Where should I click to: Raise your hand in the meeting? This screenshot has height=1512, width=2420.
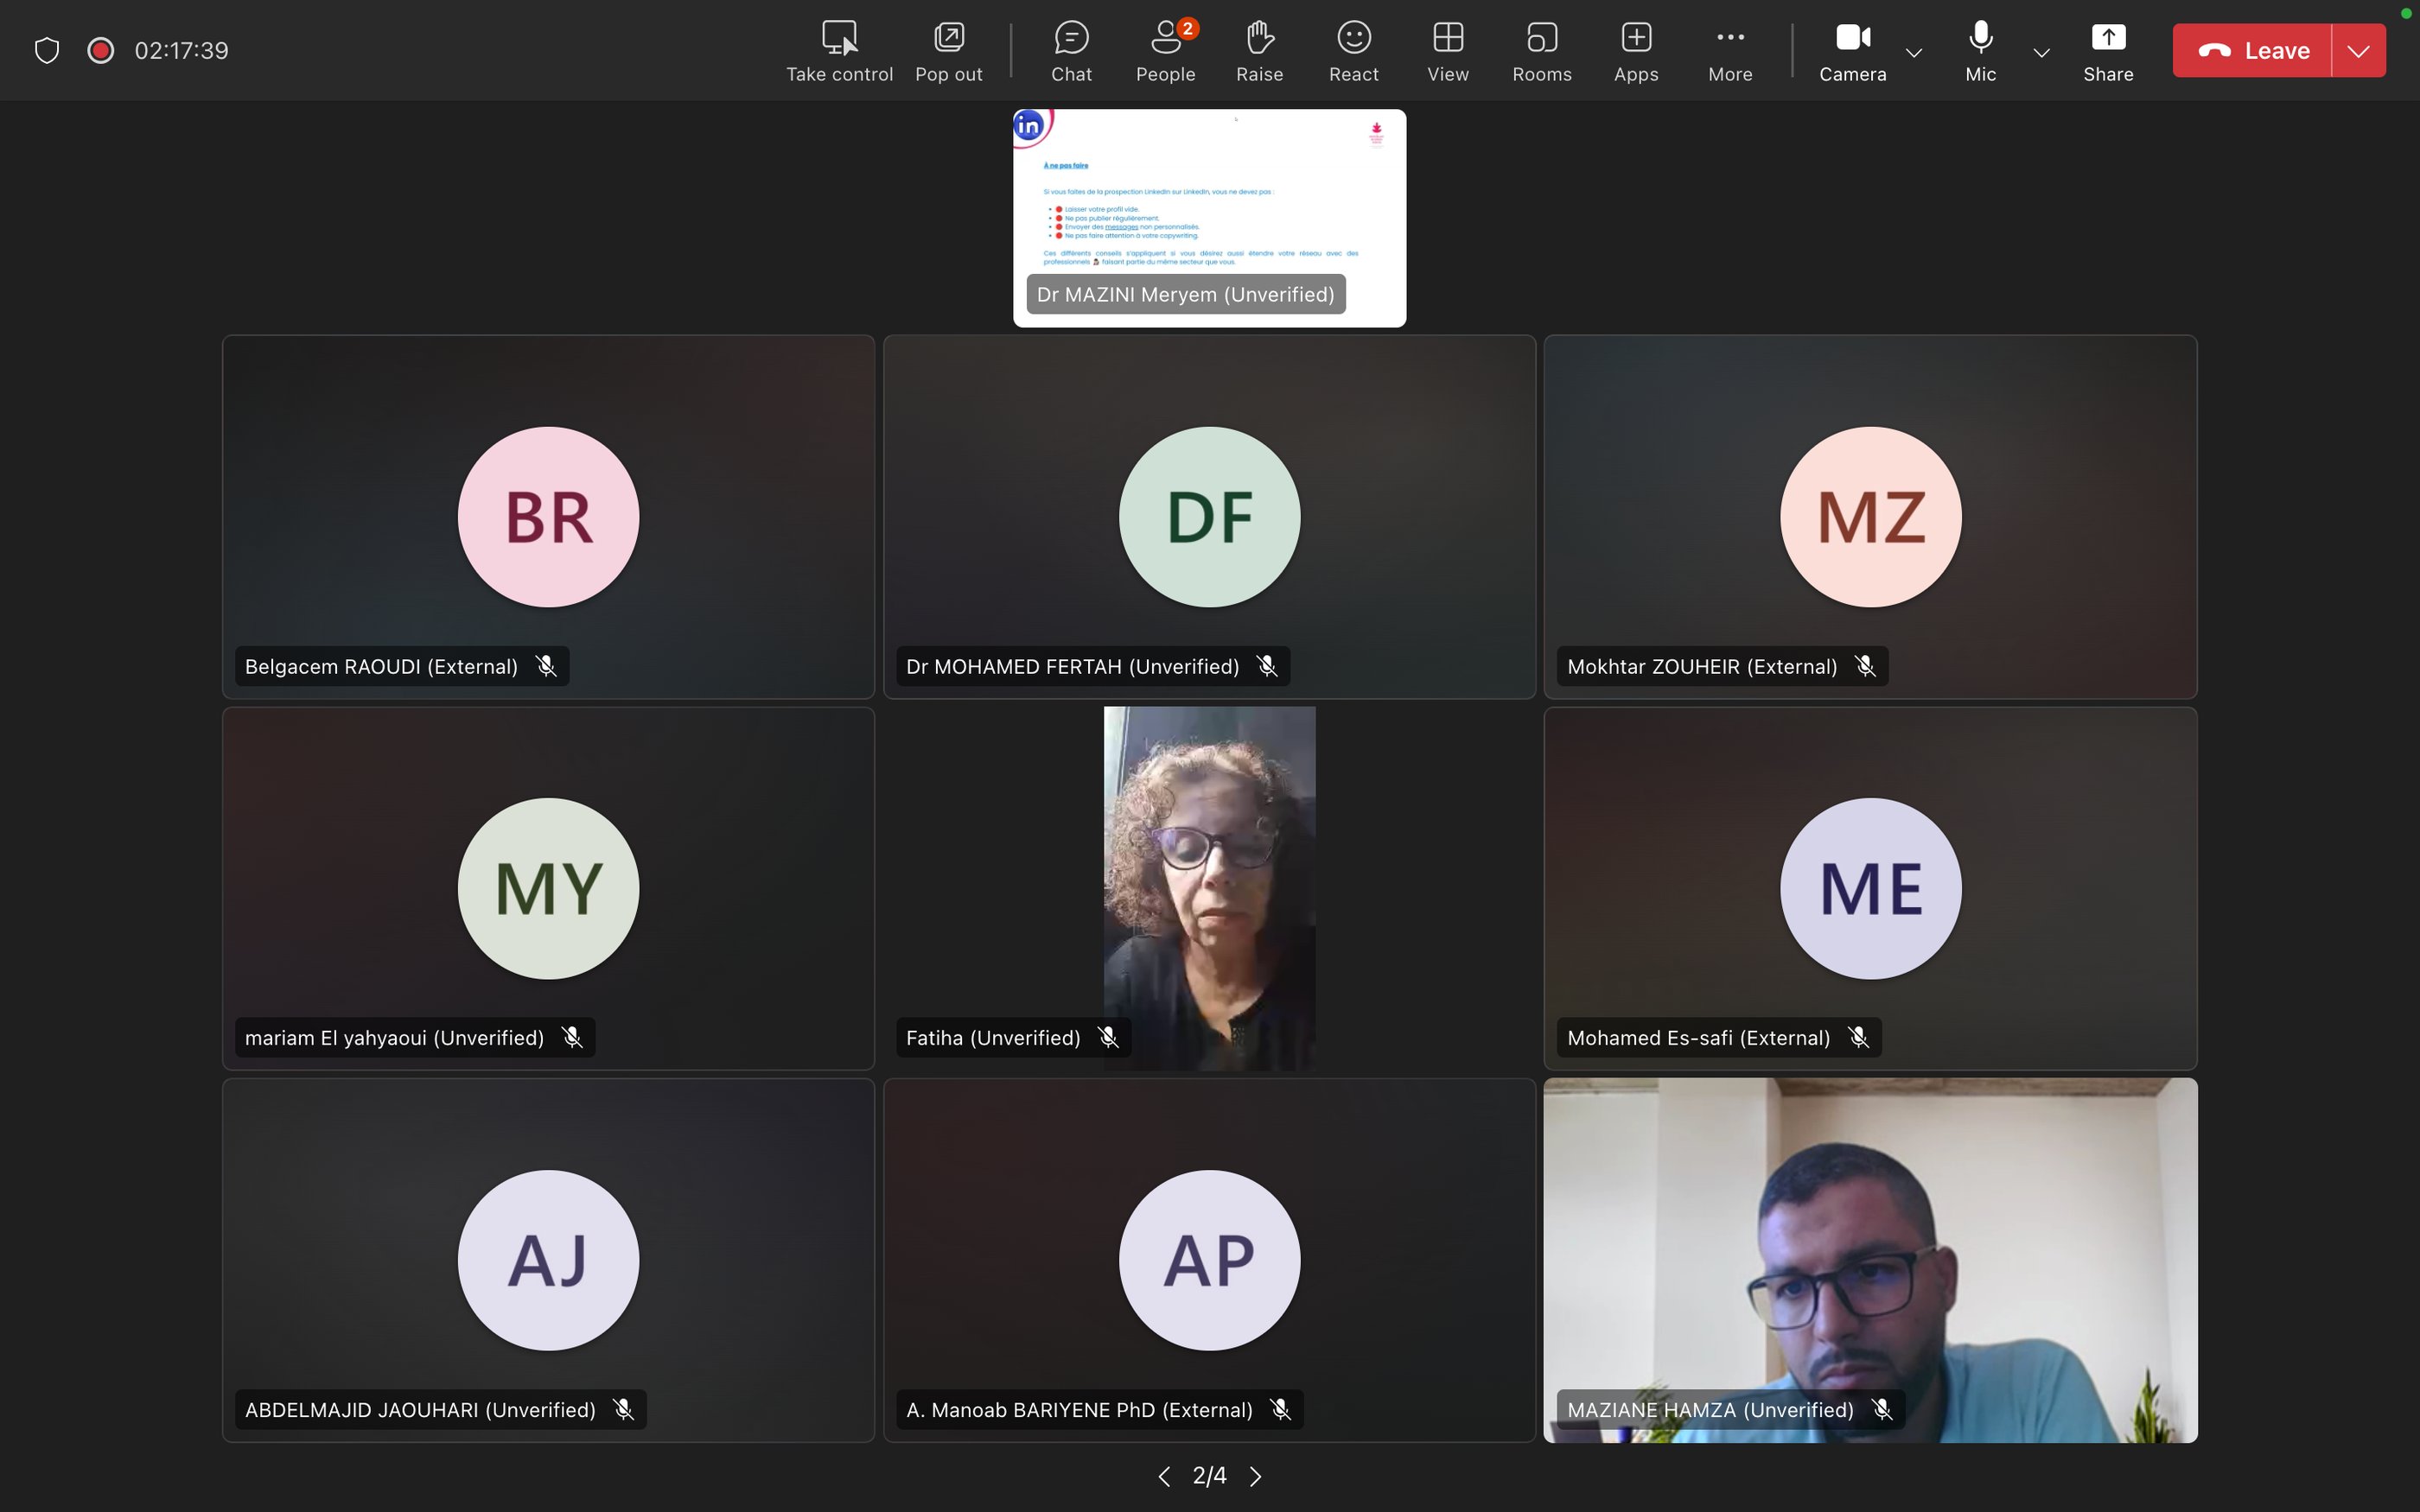(1259, 50)
